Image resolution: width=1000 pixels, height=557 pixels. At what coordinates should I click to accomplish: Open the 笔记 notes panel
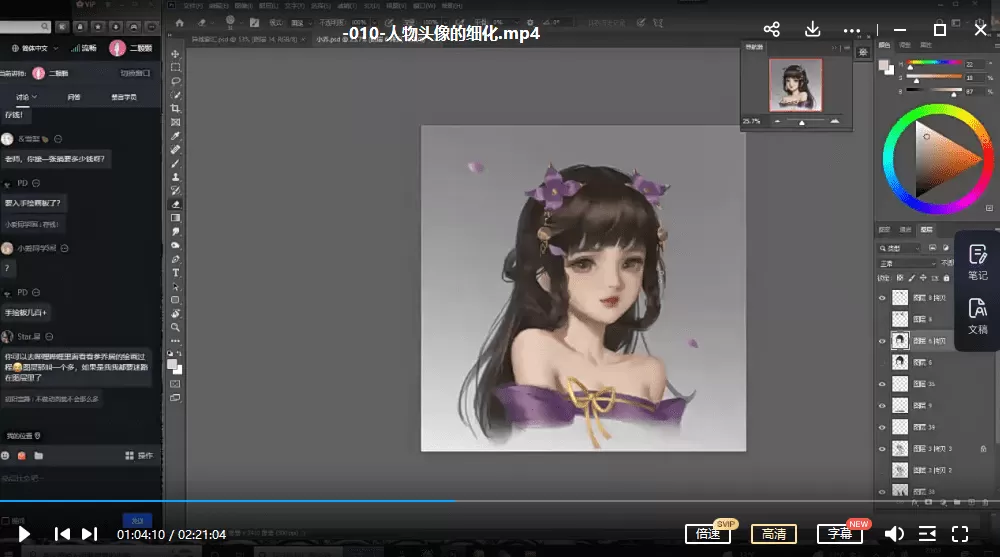click(977, 262)
